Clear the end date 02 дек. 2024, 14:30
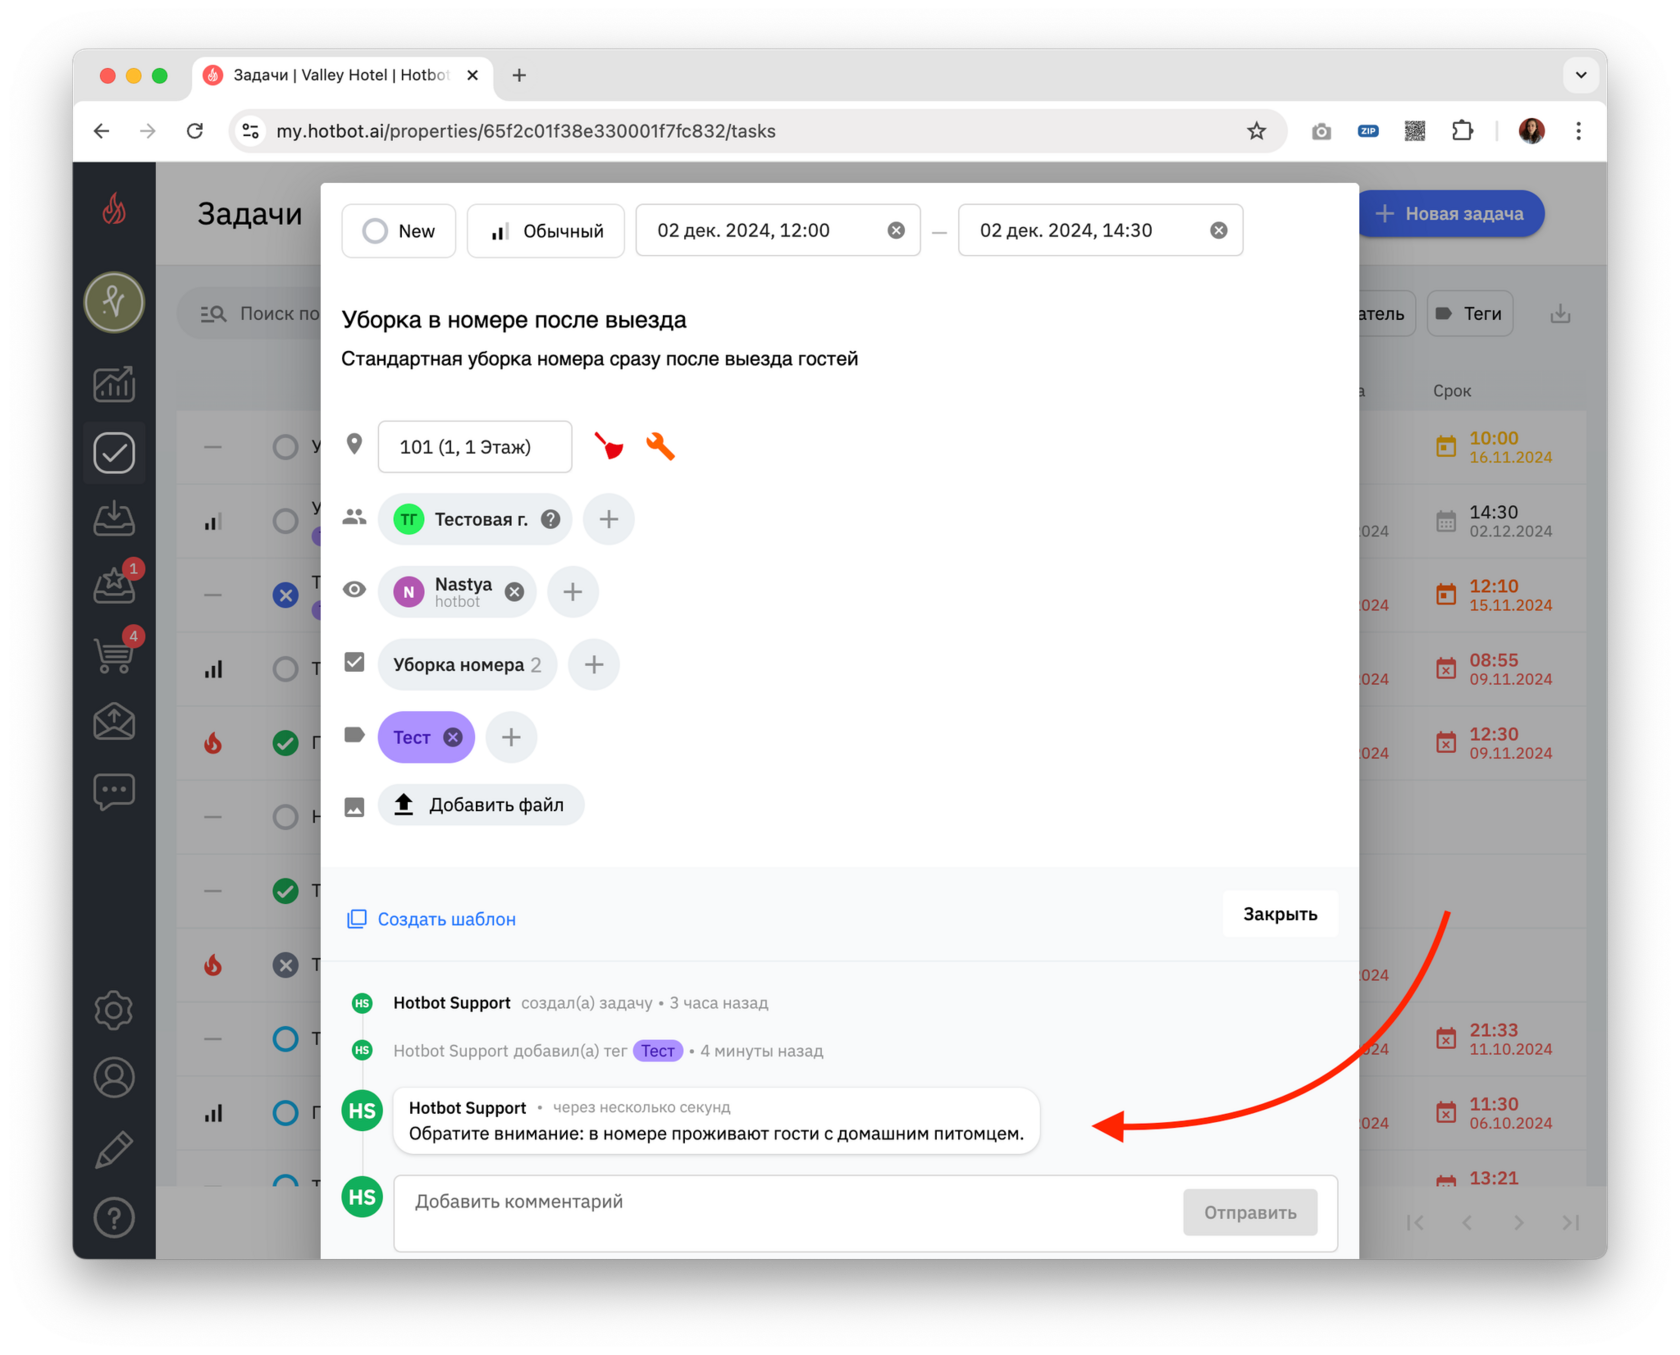 tap(1218, 230)
